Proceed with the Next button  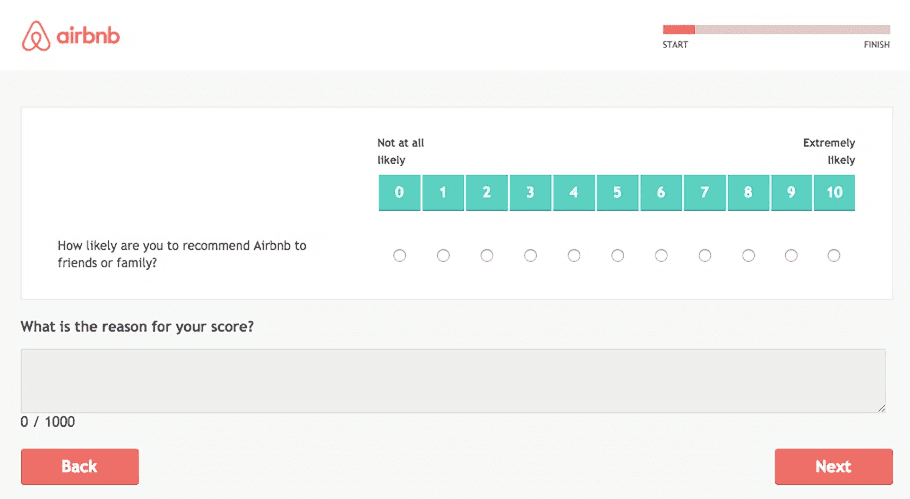833,467
